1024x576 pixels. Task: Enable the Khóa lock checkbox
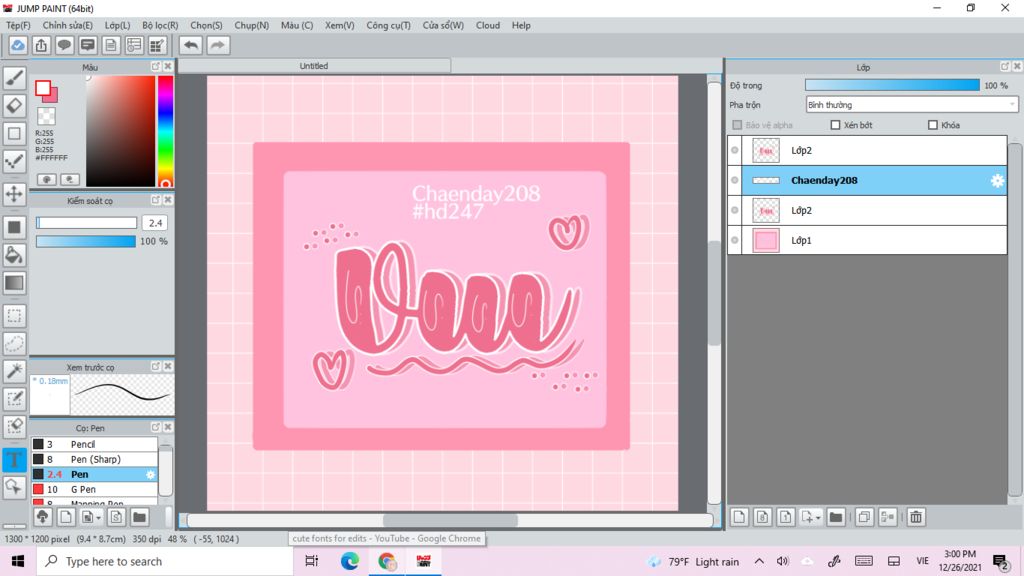pyautogui.click(x=933, y=125)
